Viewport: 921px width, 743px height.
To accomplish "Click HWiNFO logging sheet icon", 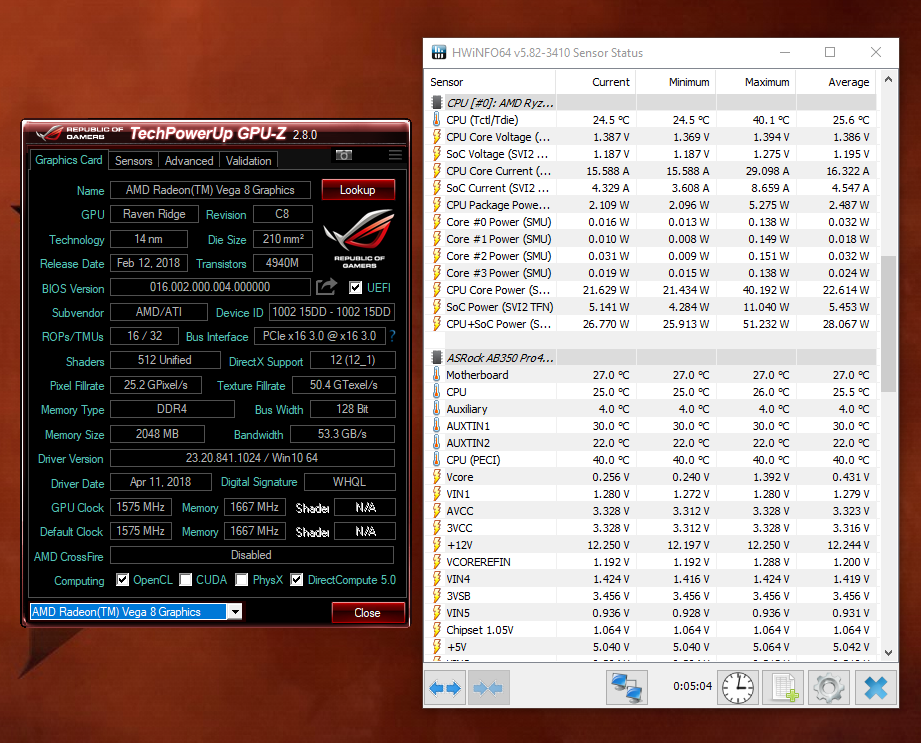I will (x=784, y=687).
